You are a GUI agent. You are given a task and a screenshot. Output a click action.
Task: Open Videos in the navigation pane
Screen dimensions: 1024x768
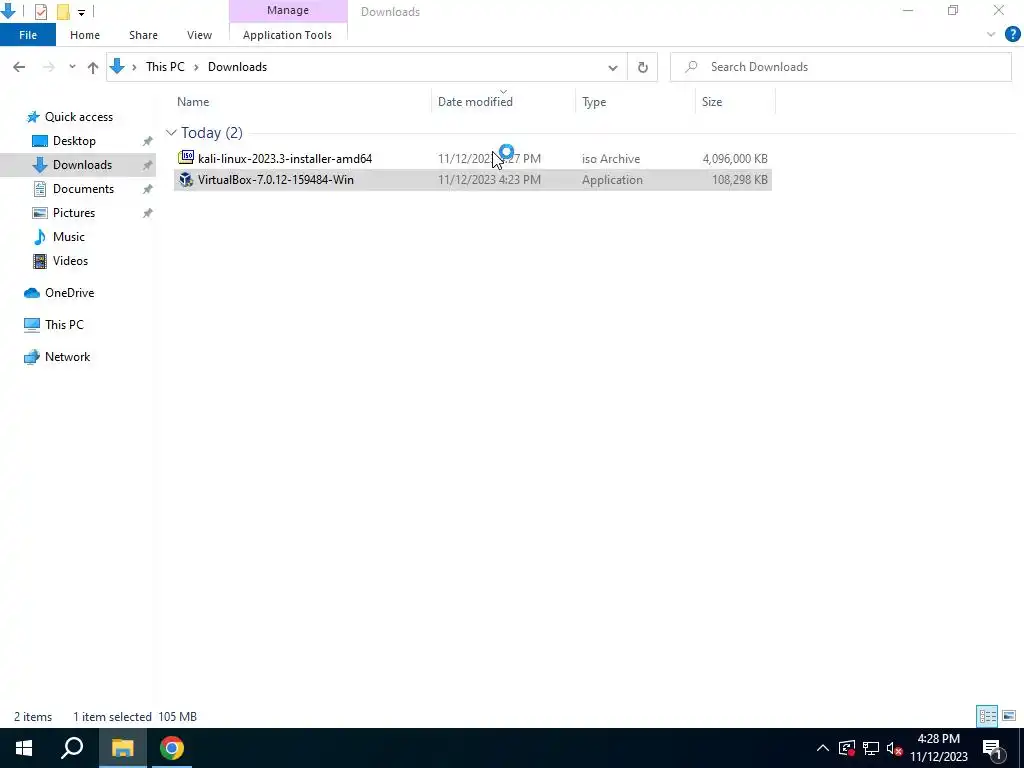(x=70, y=261)
